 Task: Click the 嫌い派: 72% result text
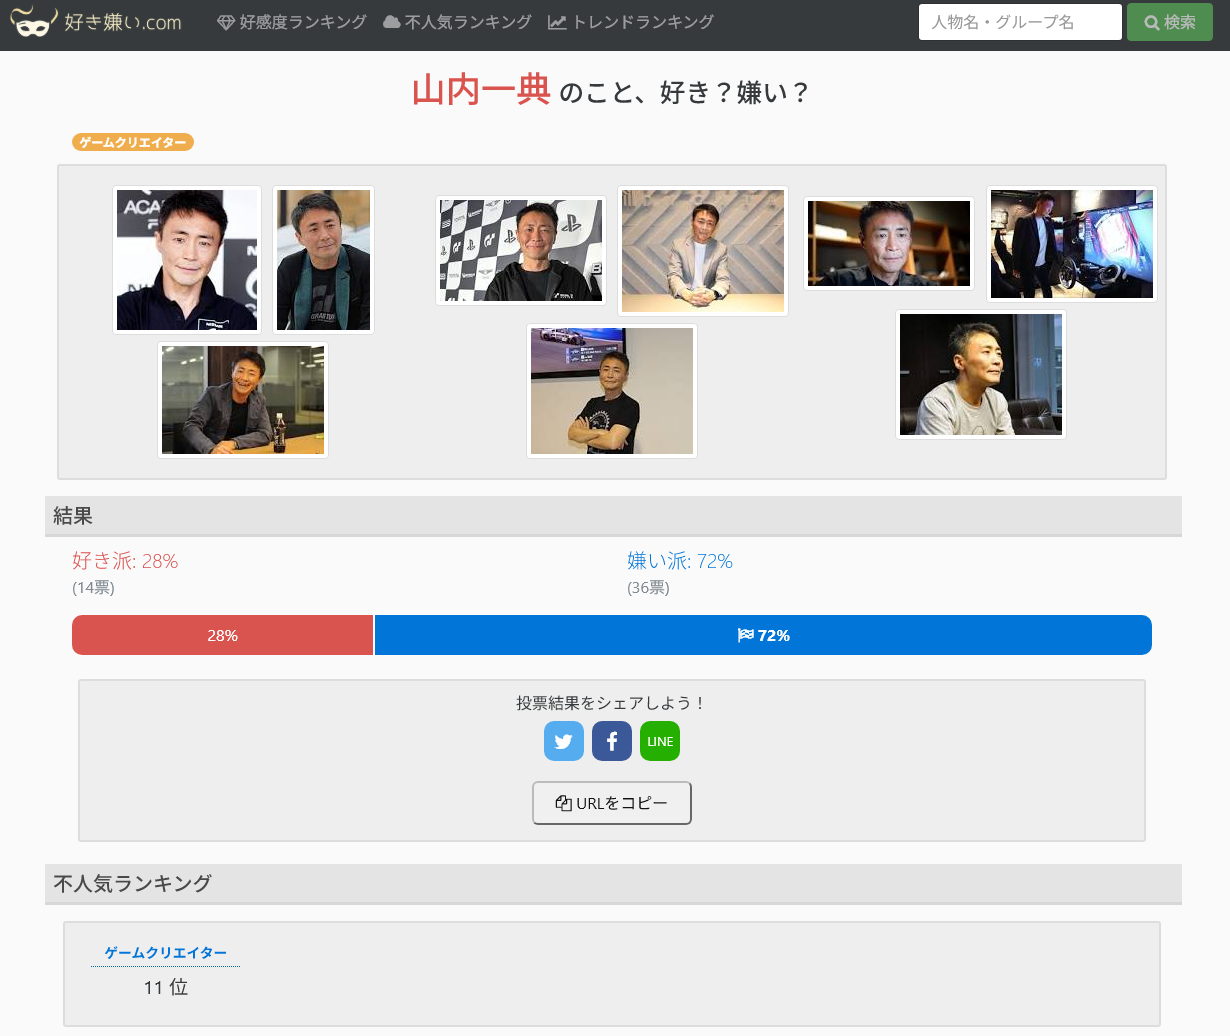coord(680,561)
